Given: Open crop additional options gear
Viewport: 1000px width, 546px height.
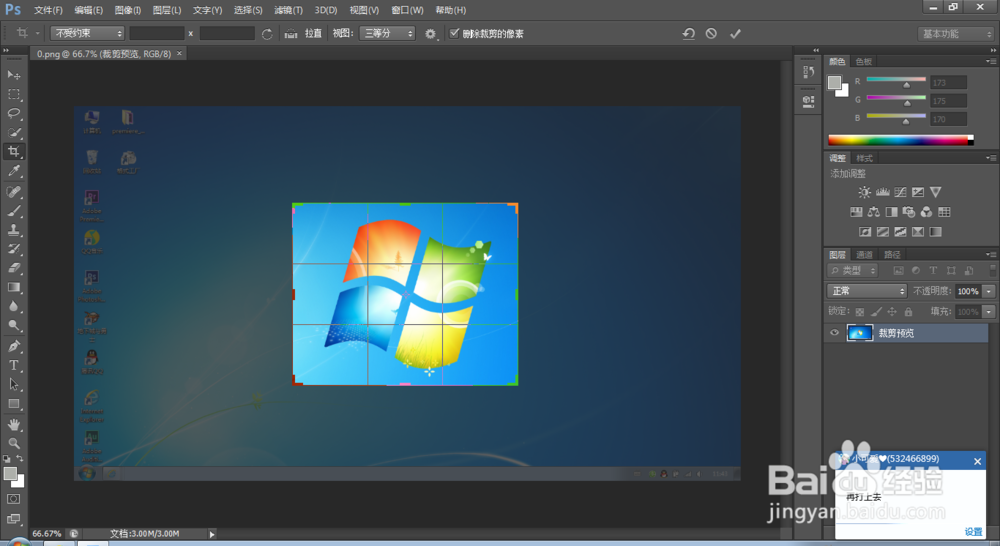Looking at the screenshot, I should click(430, 34).
